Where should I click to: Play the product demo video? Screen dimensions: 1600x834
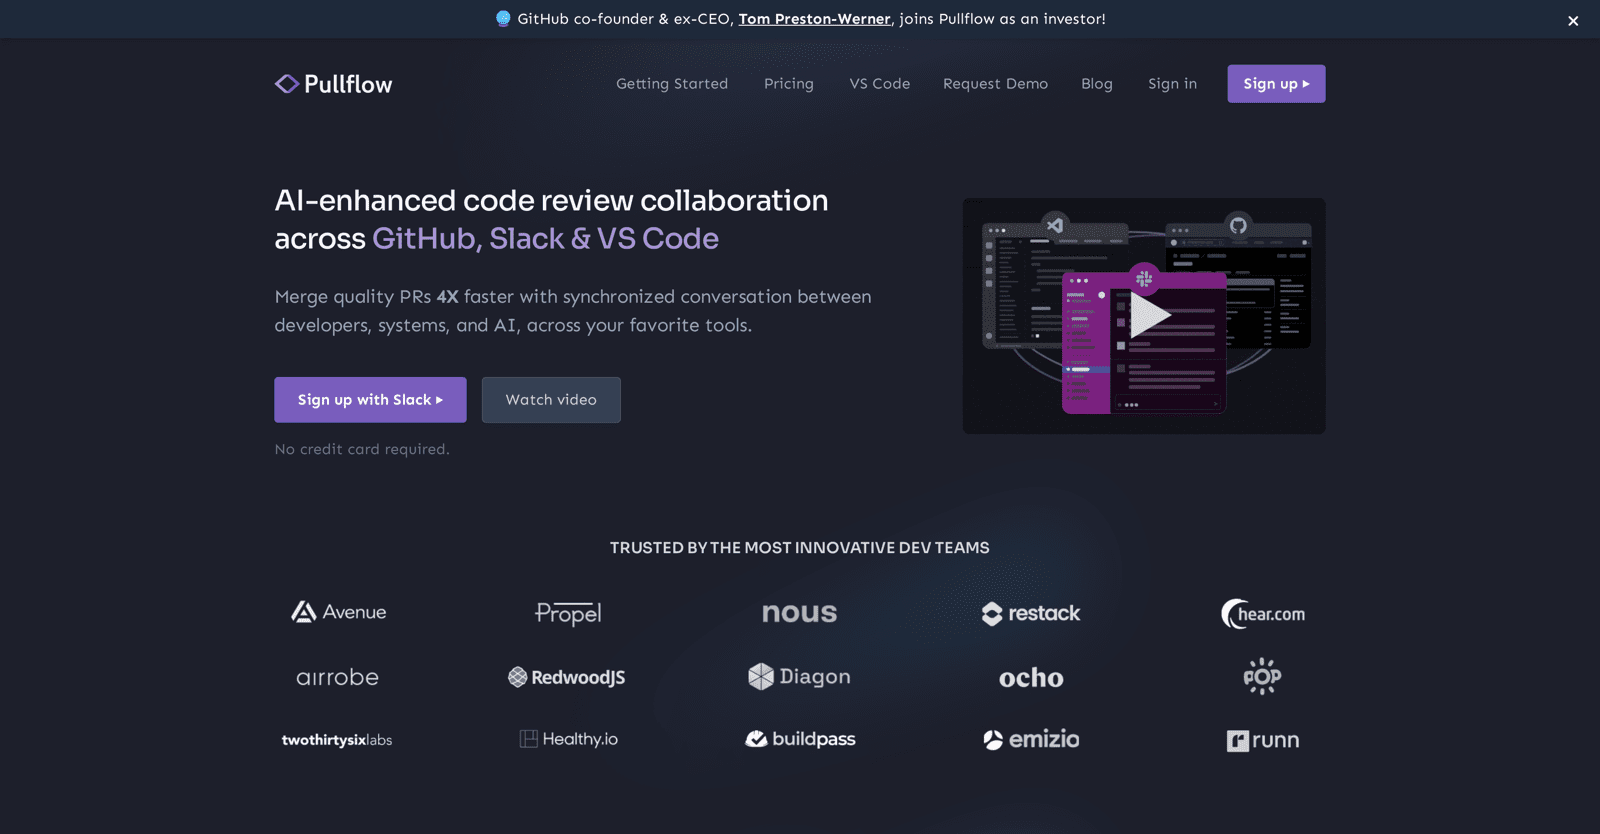1147,316
